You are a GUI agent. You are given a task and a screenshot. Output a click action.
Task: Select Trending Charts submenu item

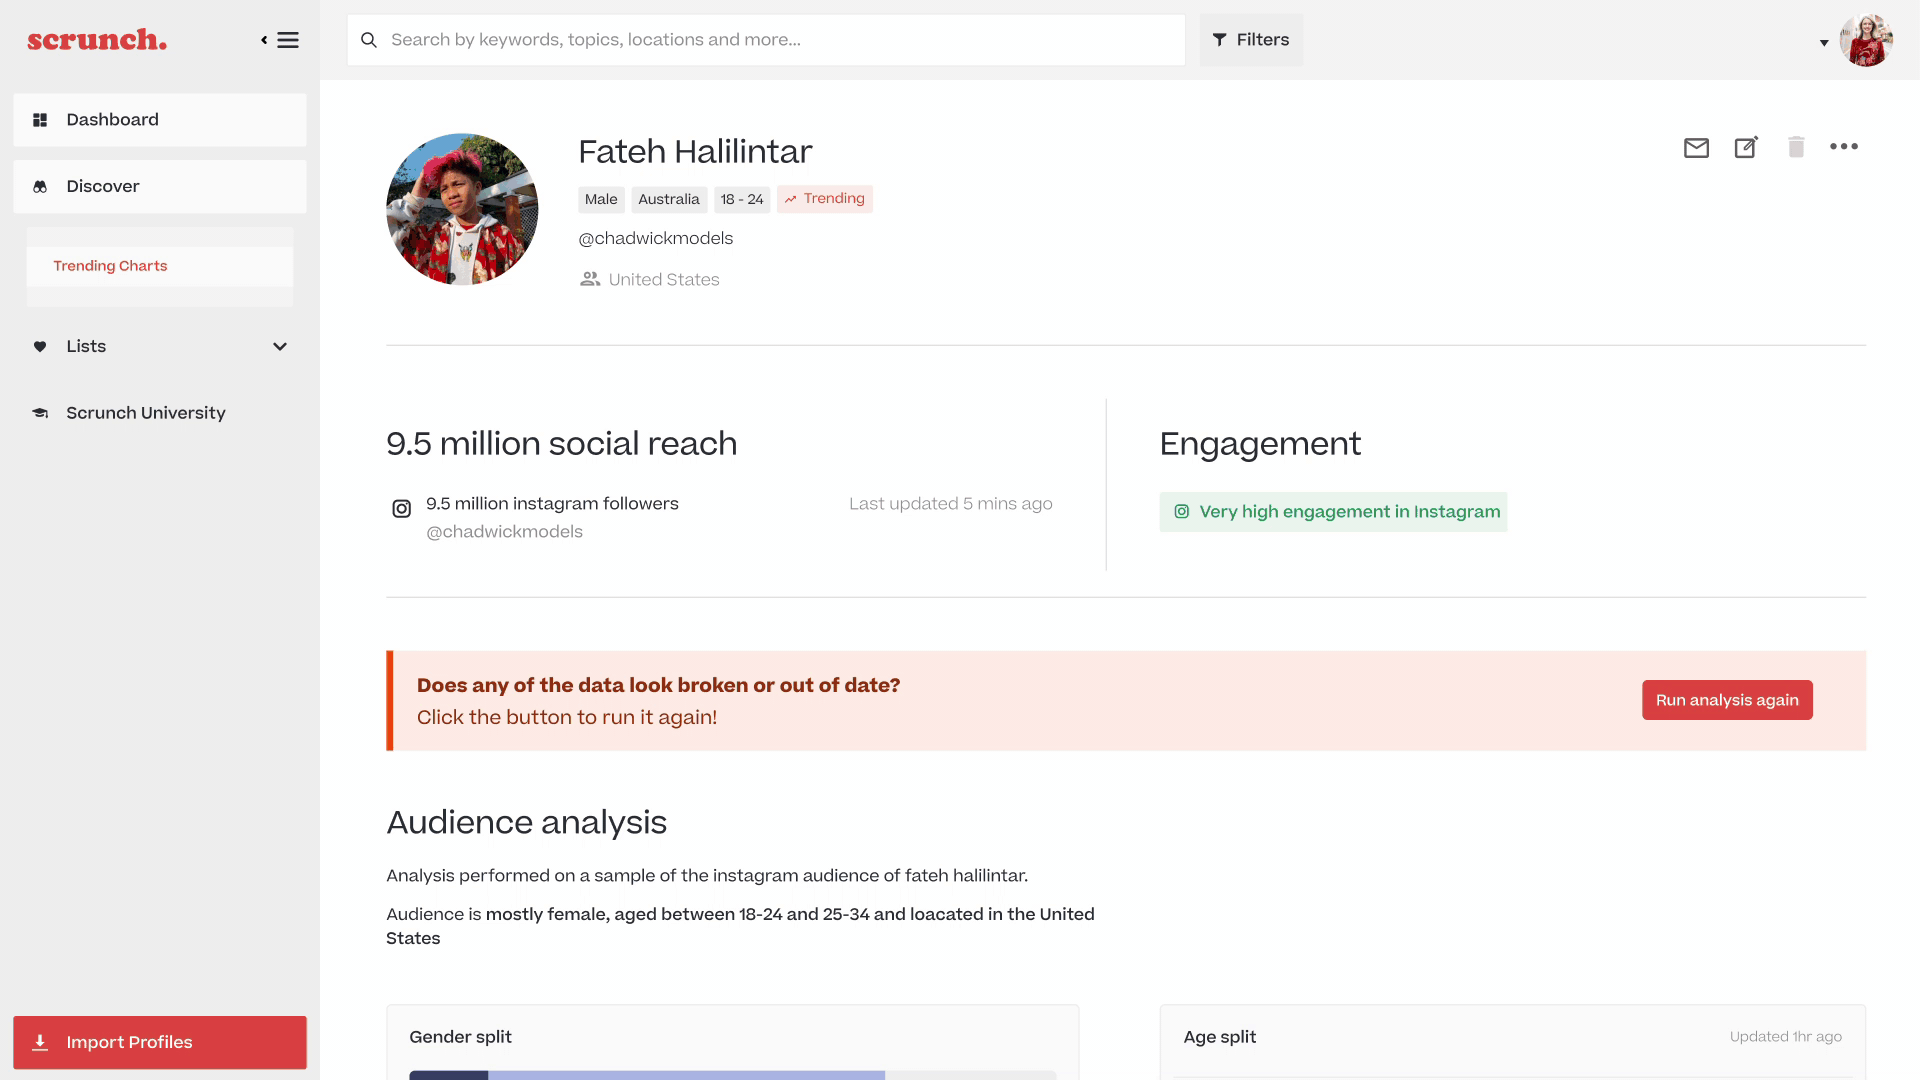tap(160, 266)
